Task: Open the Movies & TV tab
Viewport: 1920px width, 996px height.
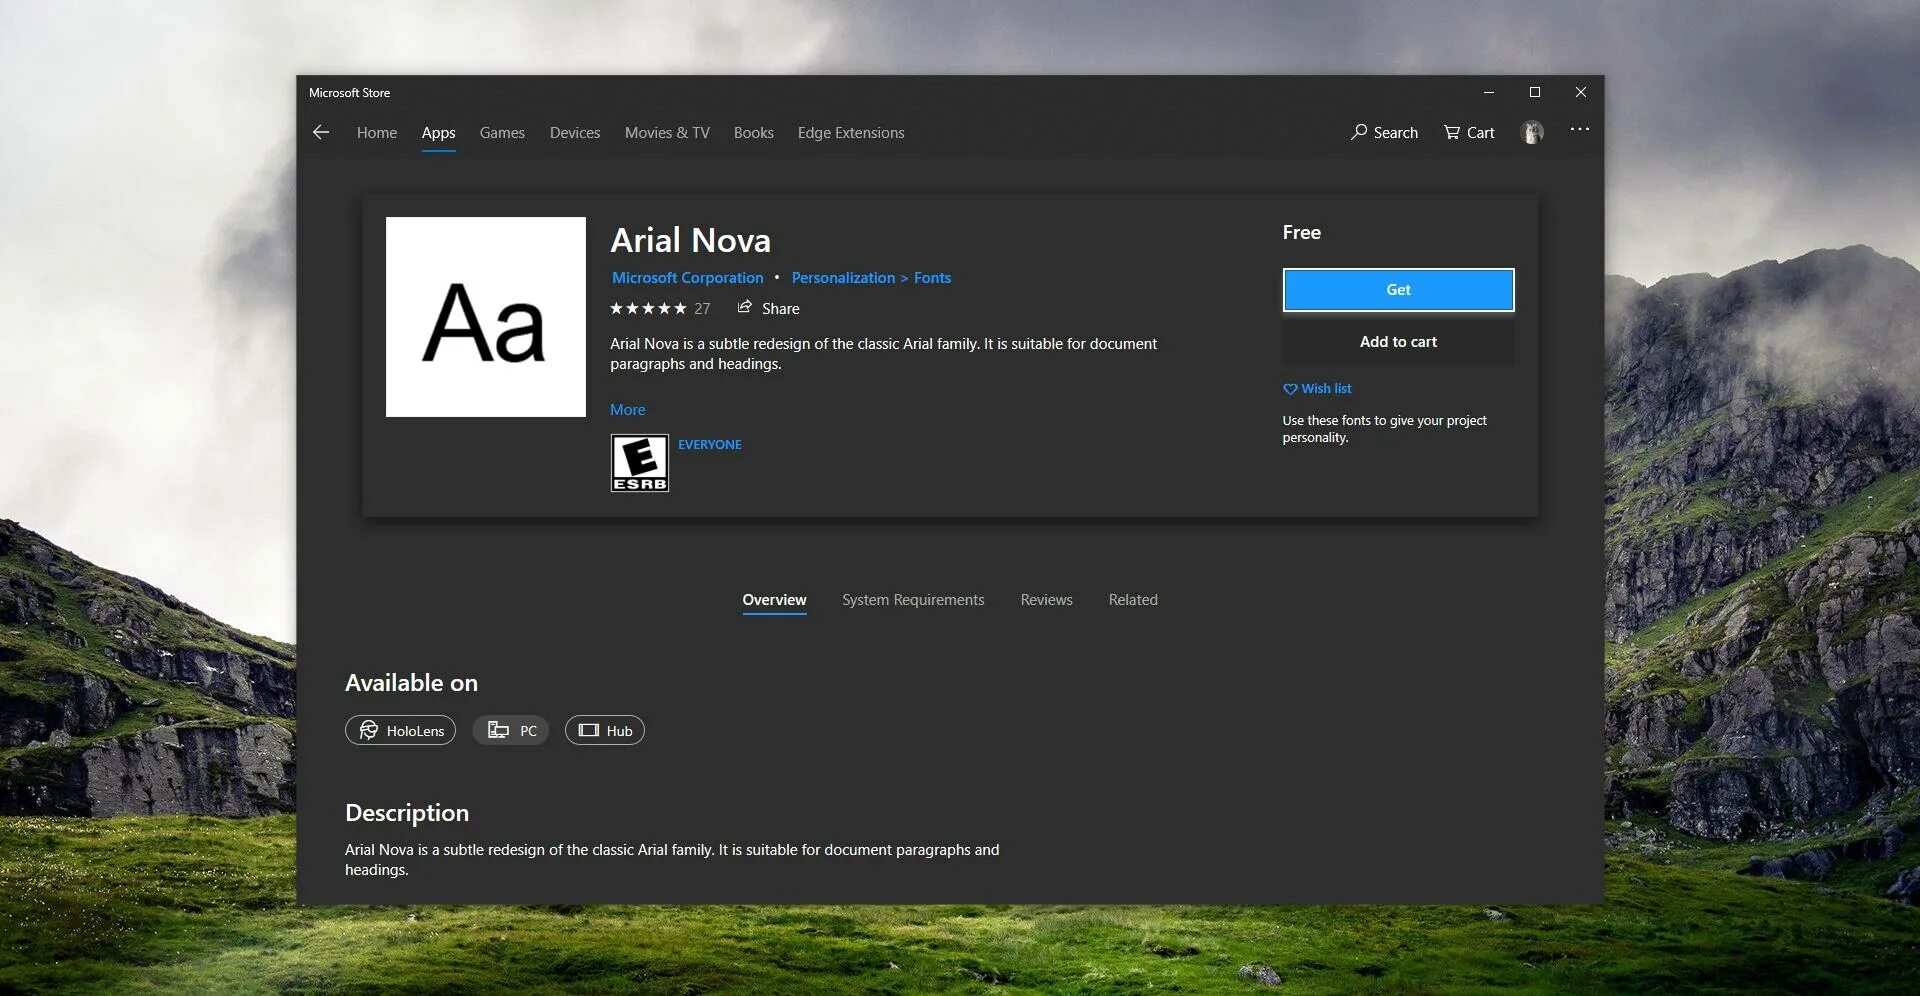Action: 667,132
